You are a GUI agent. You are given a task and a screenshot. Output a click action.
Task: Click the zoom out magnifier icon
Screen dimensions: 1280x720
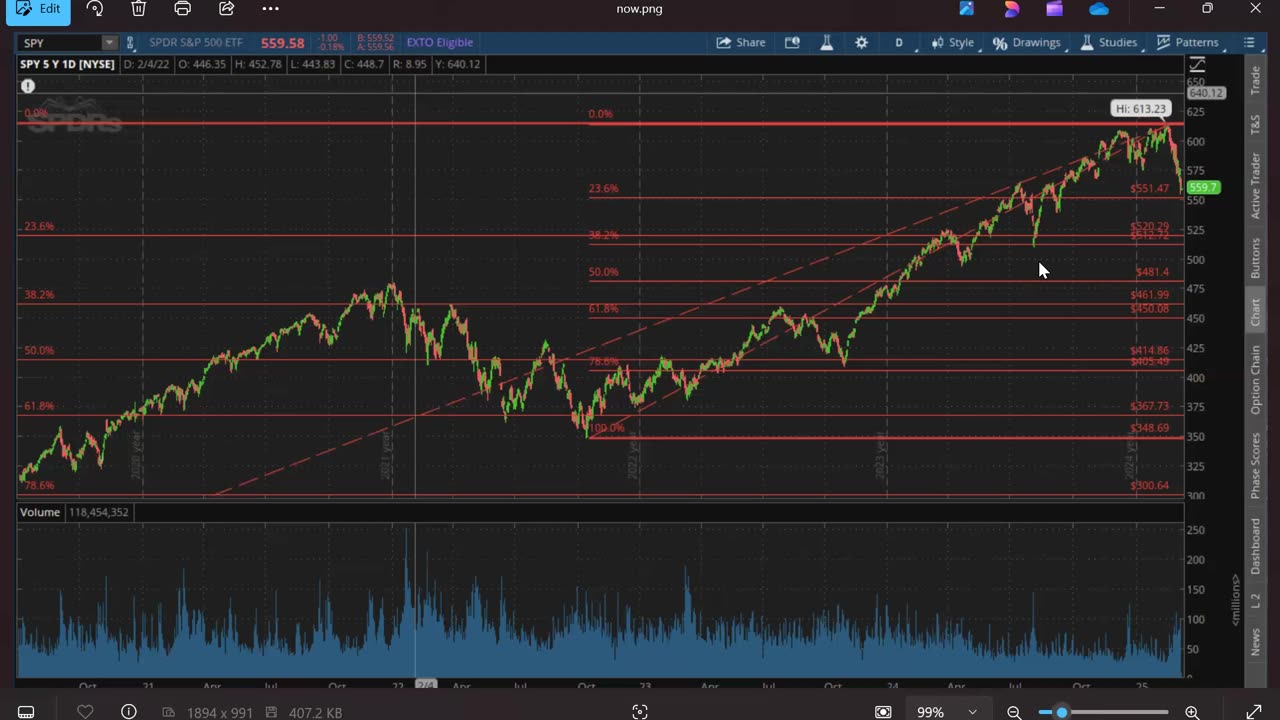[x=1014, y=712]
